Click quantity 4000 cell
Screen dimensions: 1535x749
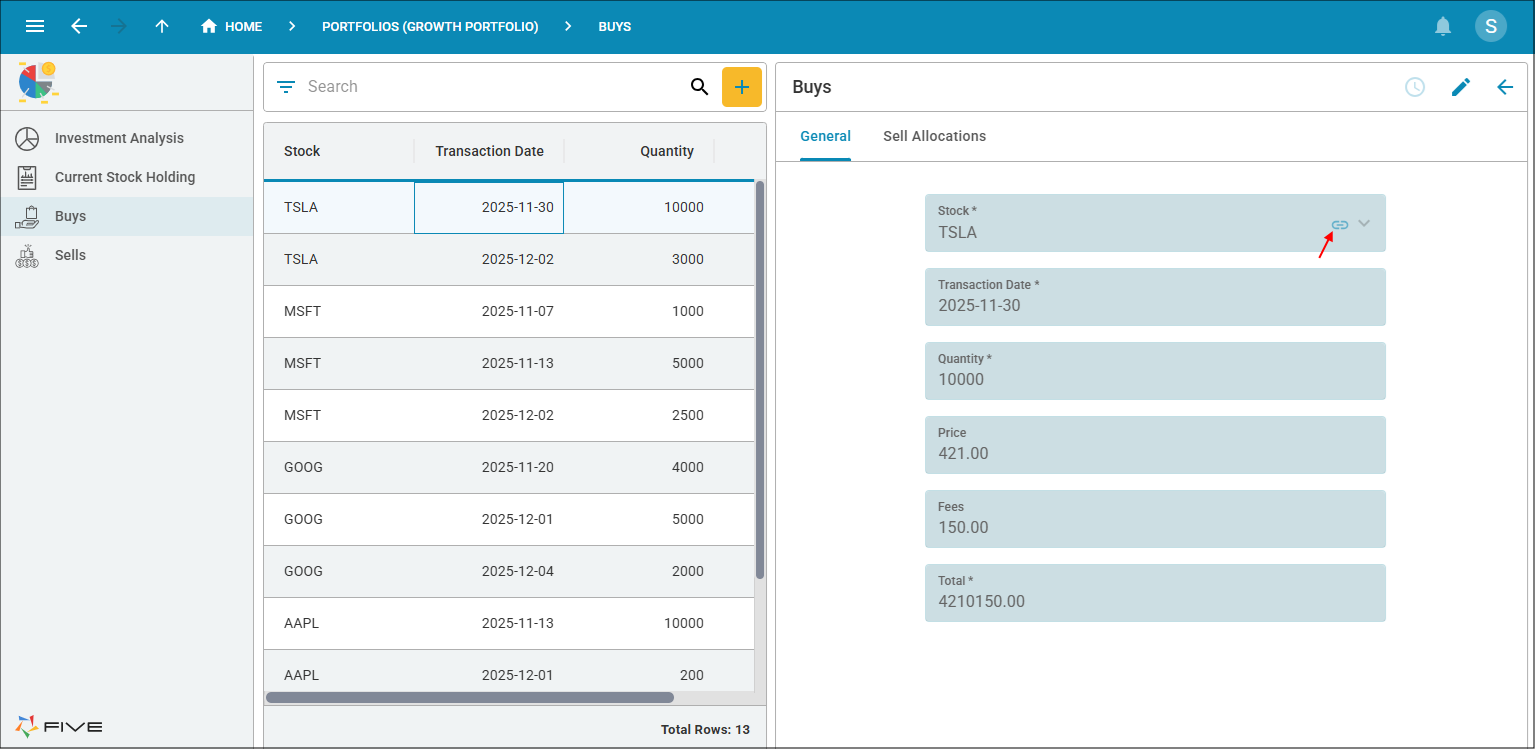pos(639,468)
